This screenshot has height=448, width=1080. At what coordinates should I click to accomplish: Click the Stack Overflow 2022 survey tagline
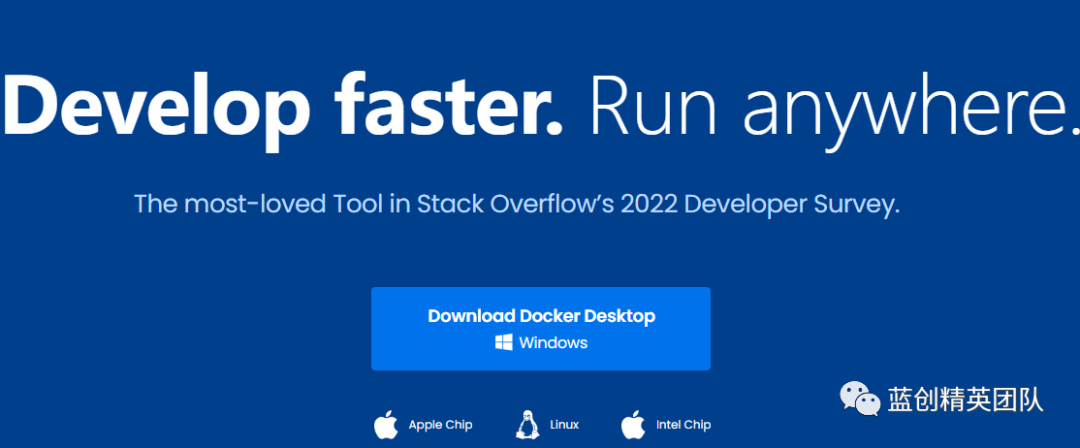point(517,205)
